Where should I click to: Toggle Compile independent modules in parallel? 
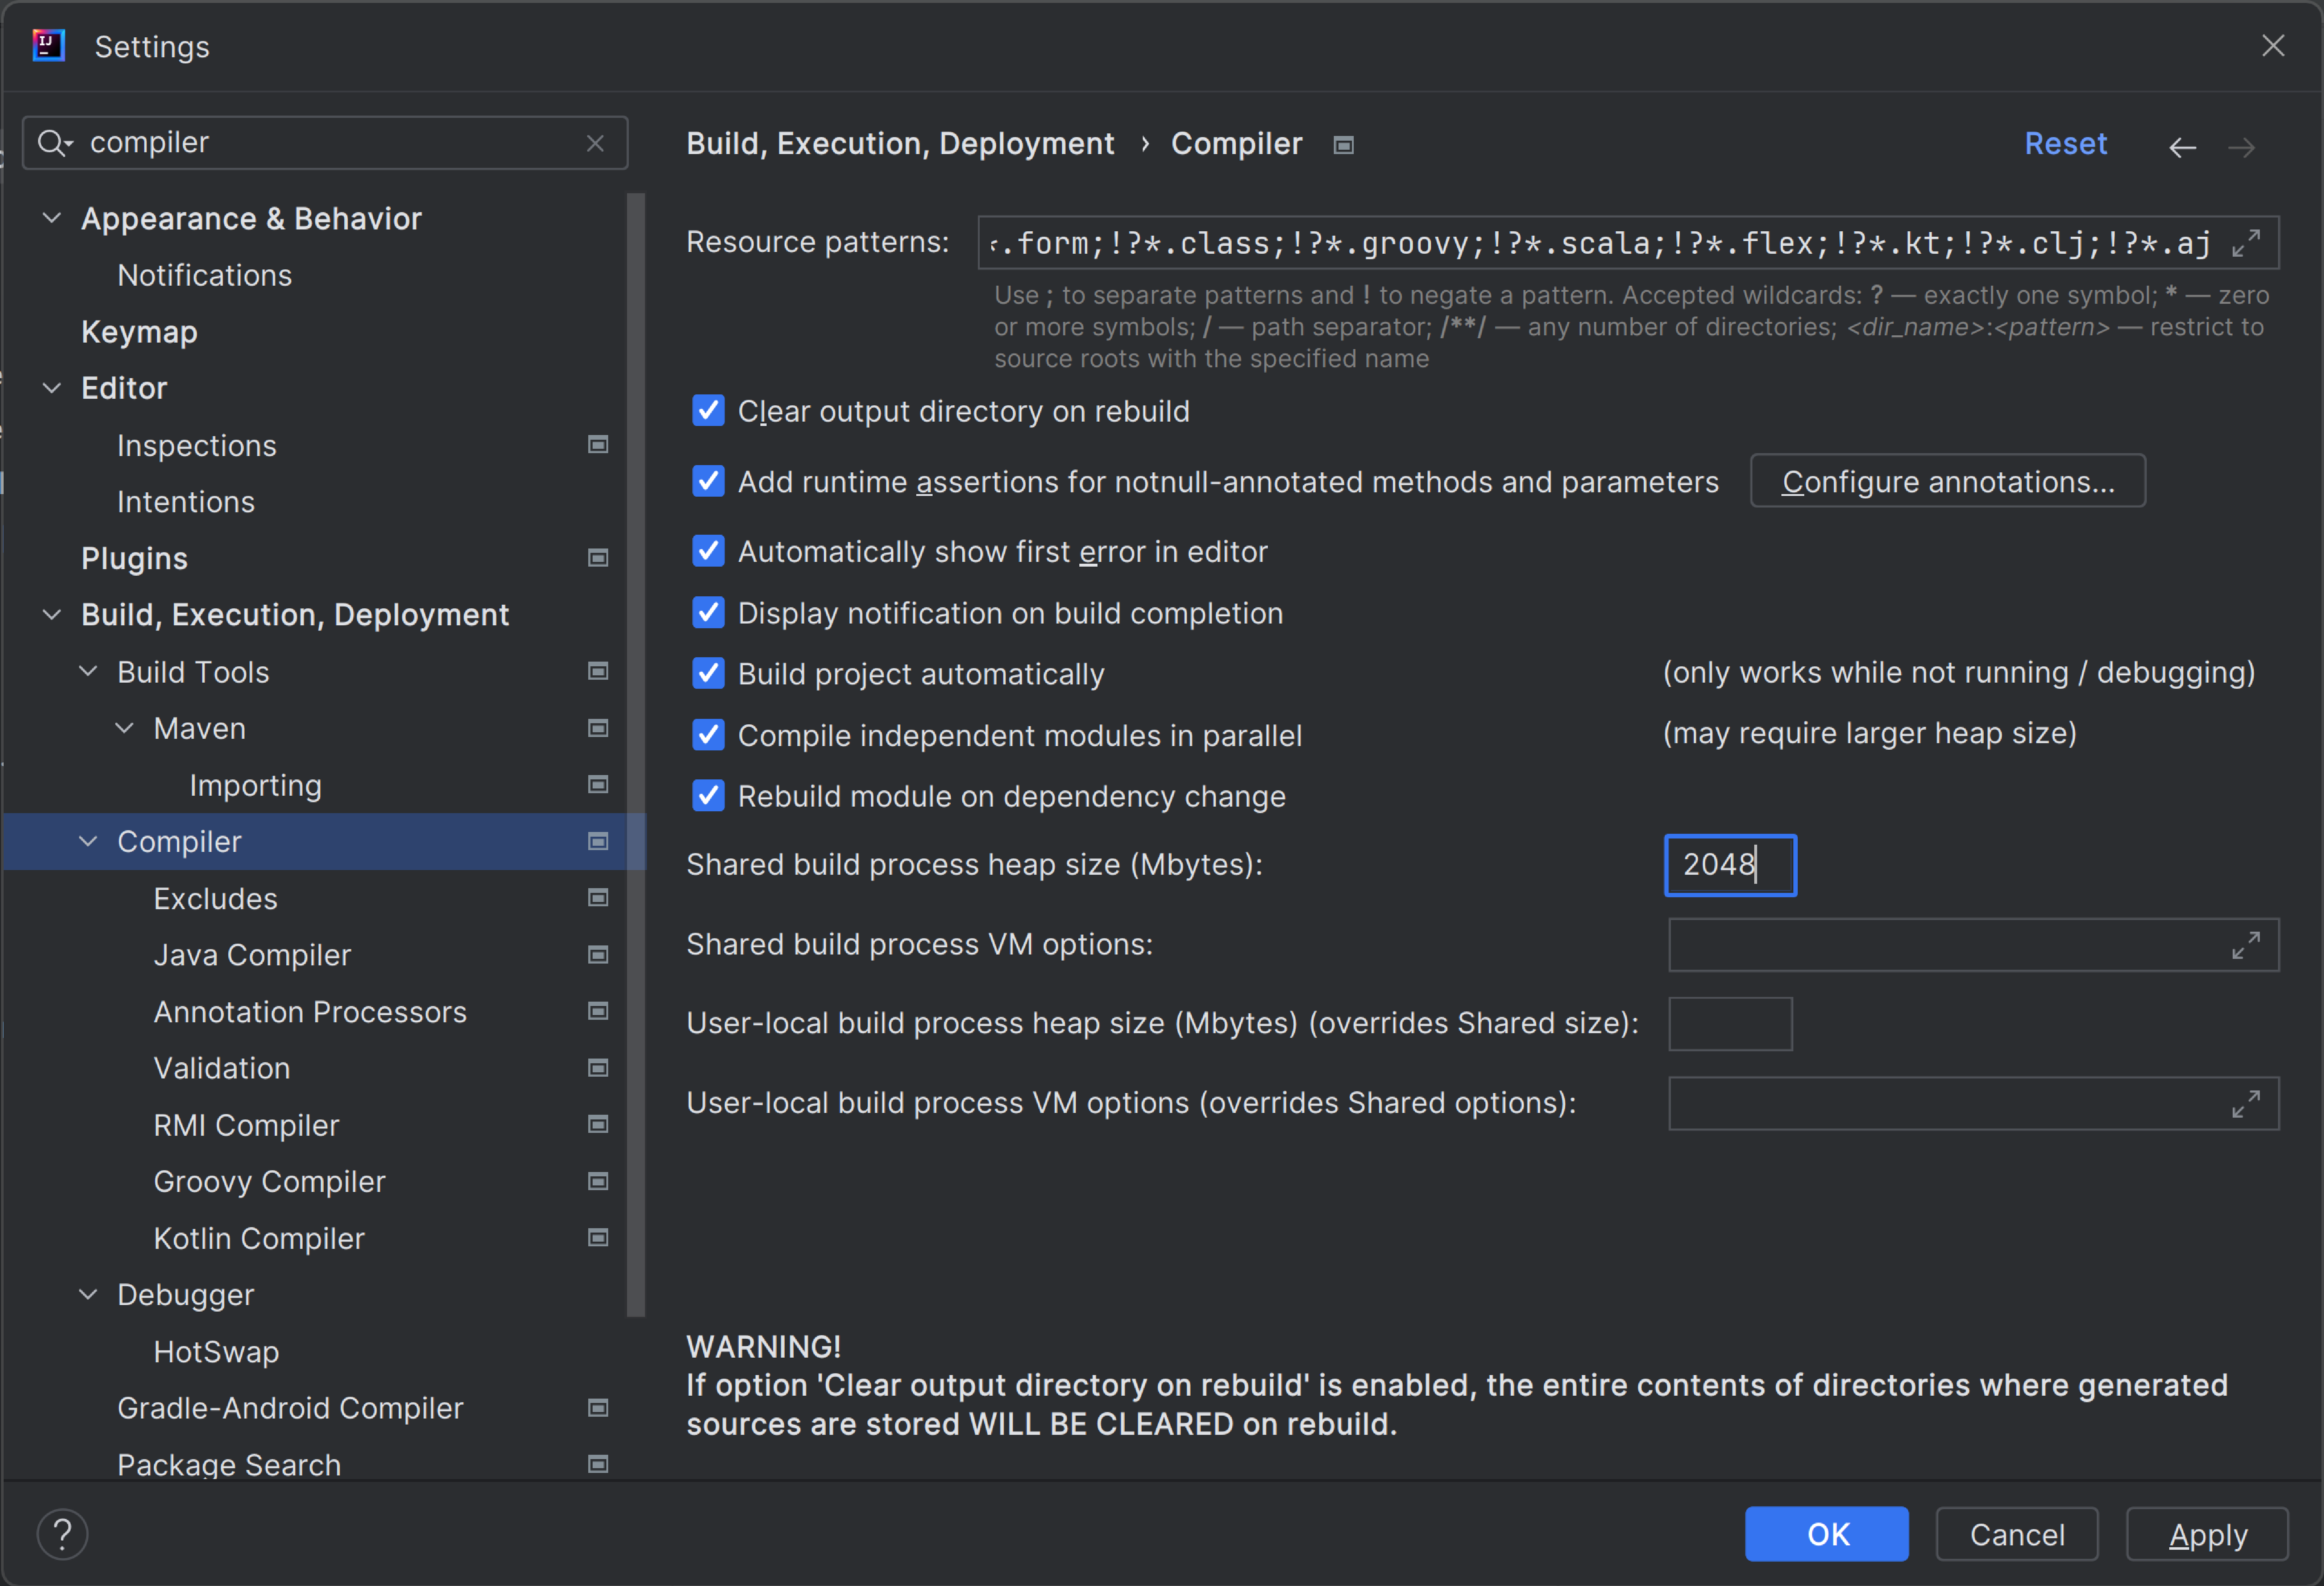coord(708,735)
